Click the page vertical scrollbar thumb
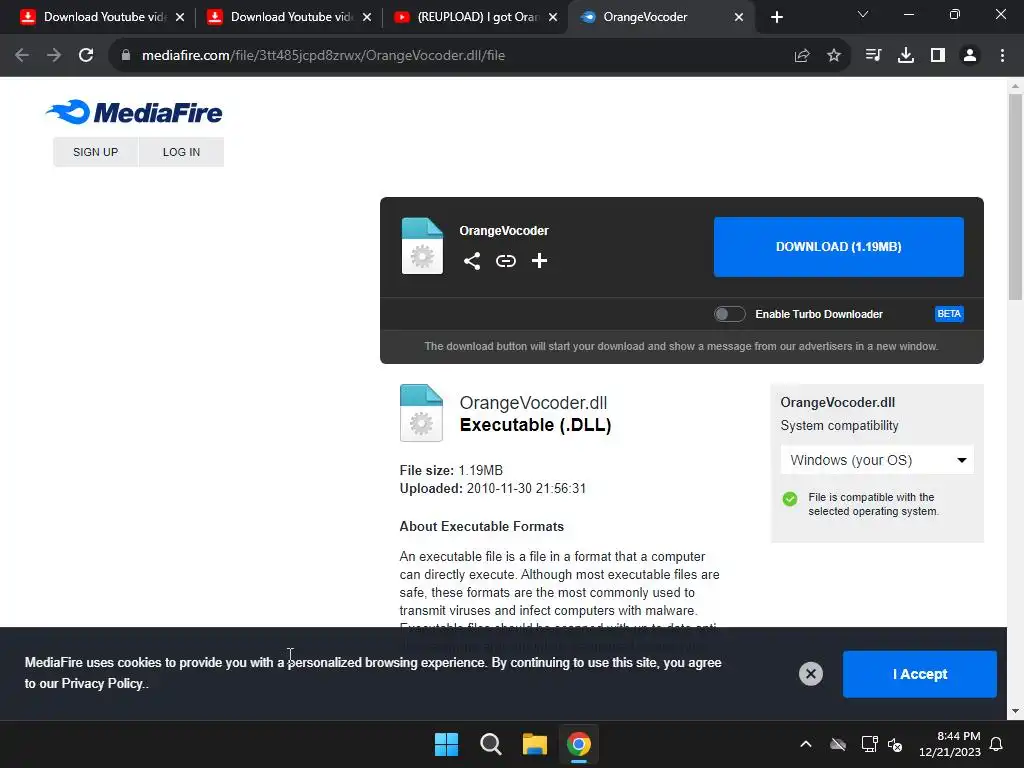 pos(1015,196)
